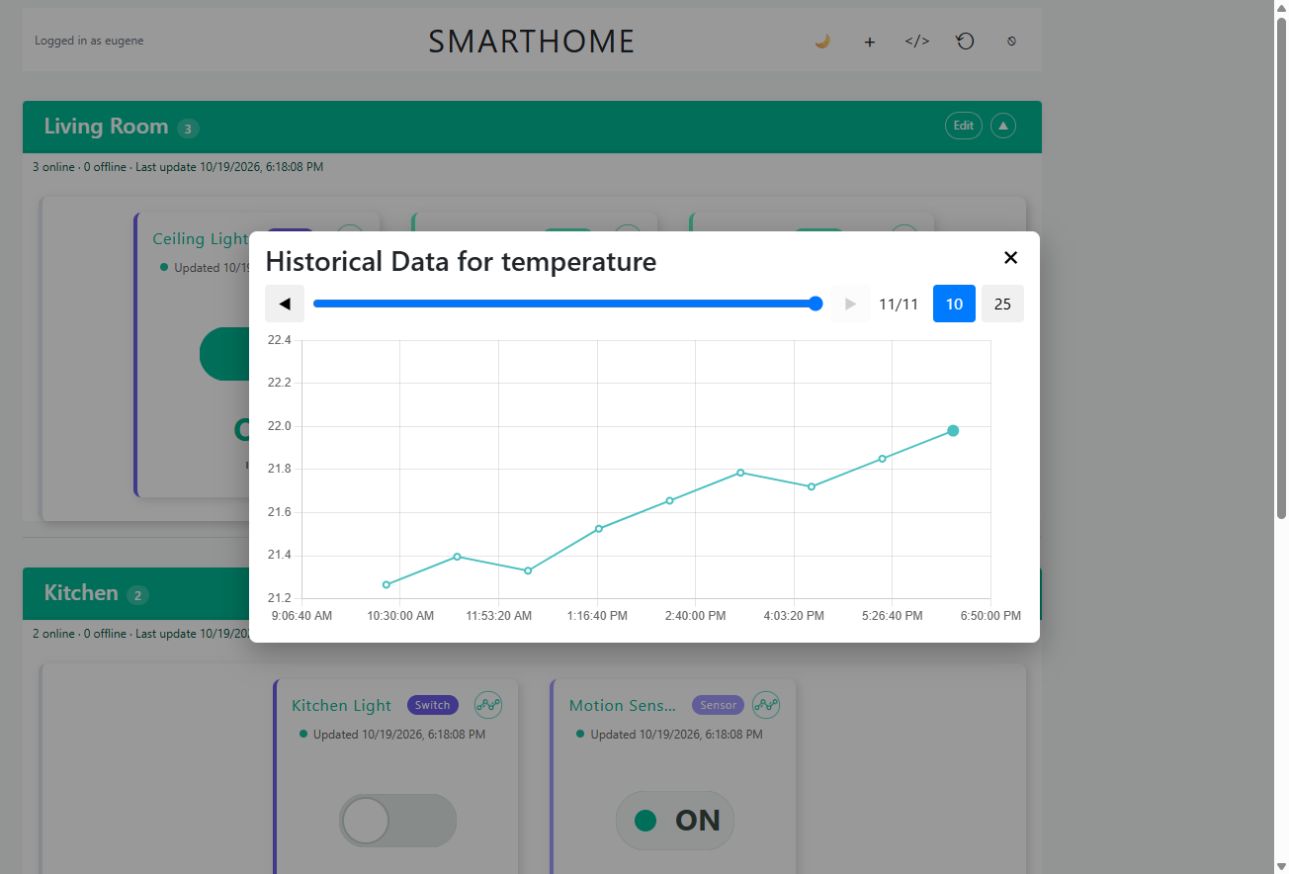This screenshot has width=1289, height=874.
Task: Close the Historical Data dialog
Action: click(1010, 258)
